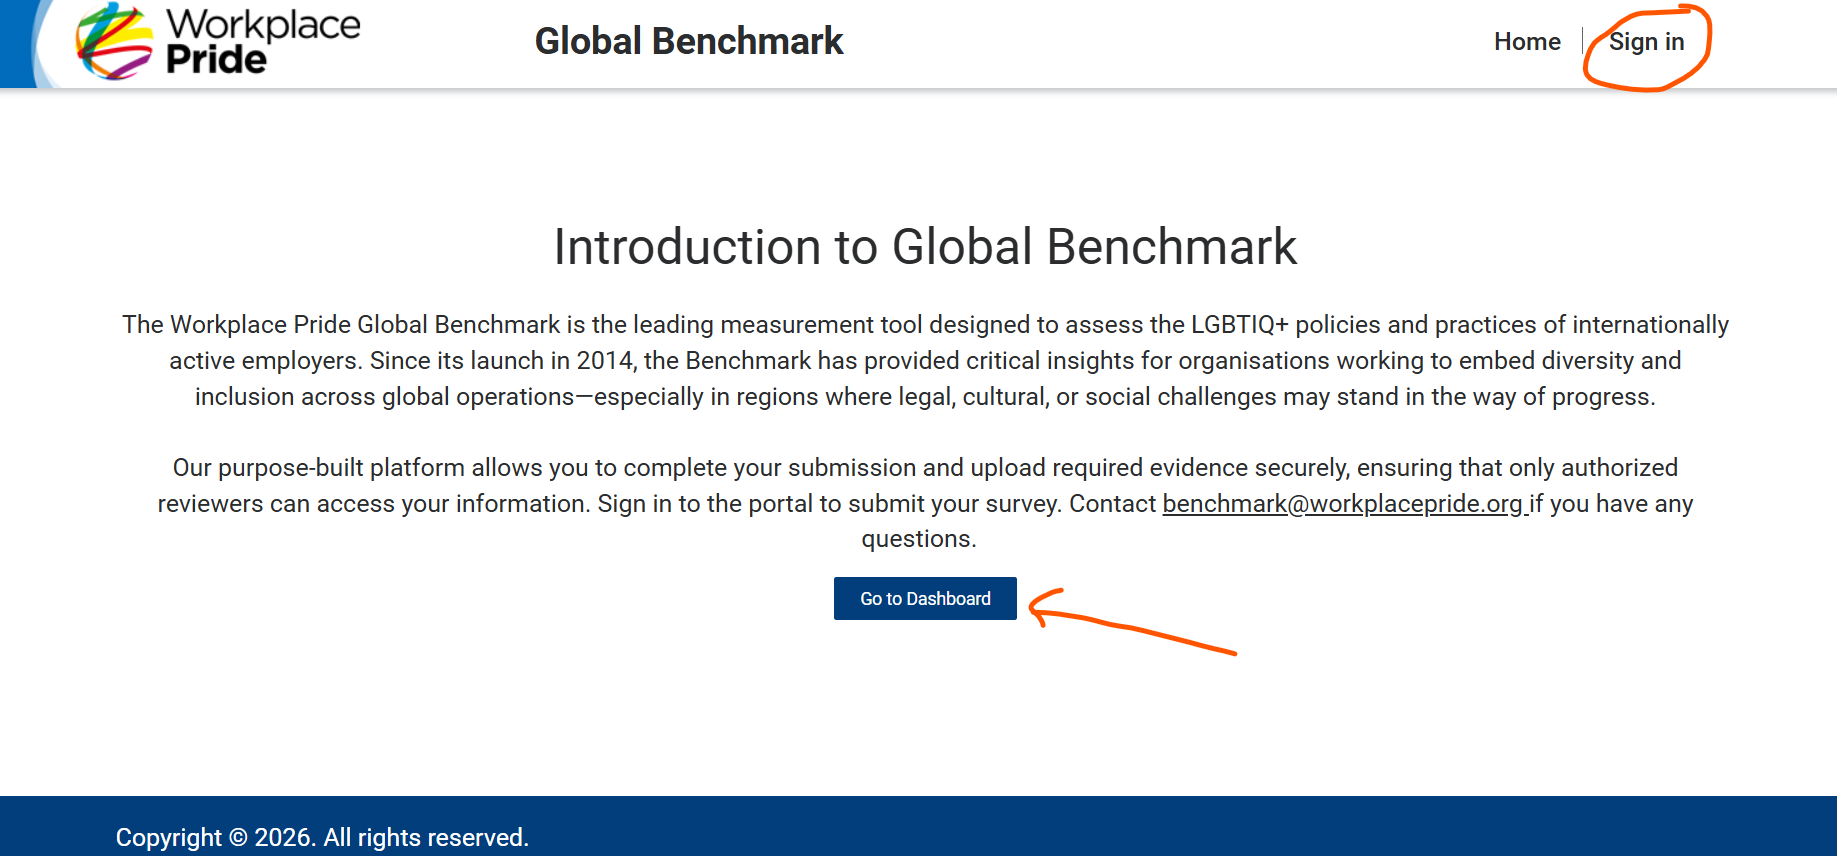Click the blue curved stripe beside the logo
This screenshot has width=1837, height=856.
click(x=20, y=44)
